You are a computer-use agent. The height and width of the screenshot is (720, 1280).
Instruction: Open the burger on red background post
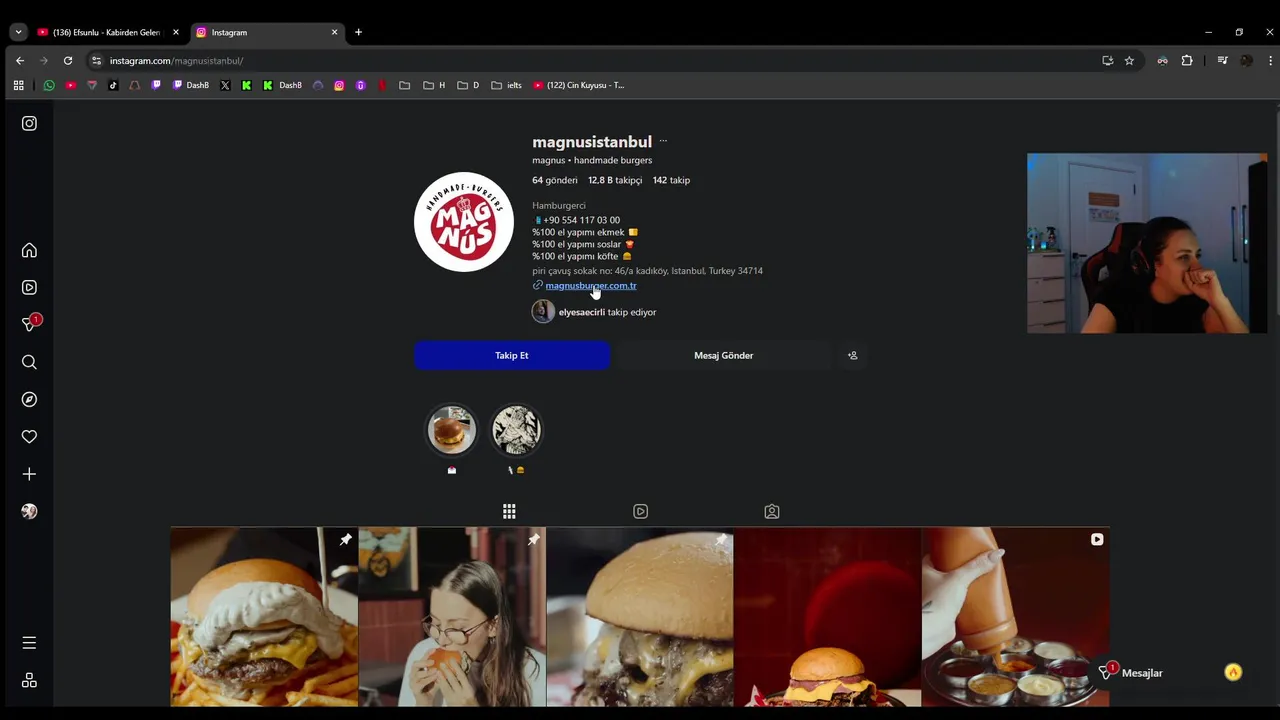click(827, 617)
